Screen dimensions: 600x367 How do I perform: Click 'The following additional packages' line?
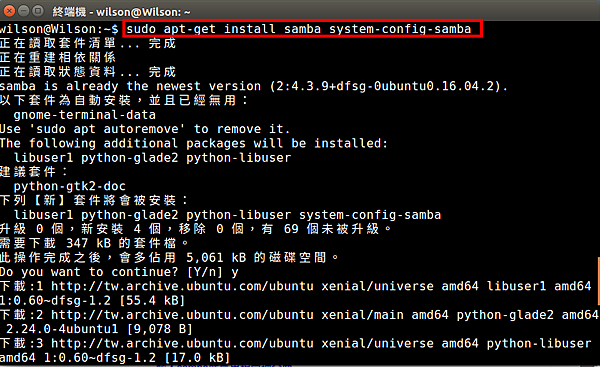(x=194, y=144)
